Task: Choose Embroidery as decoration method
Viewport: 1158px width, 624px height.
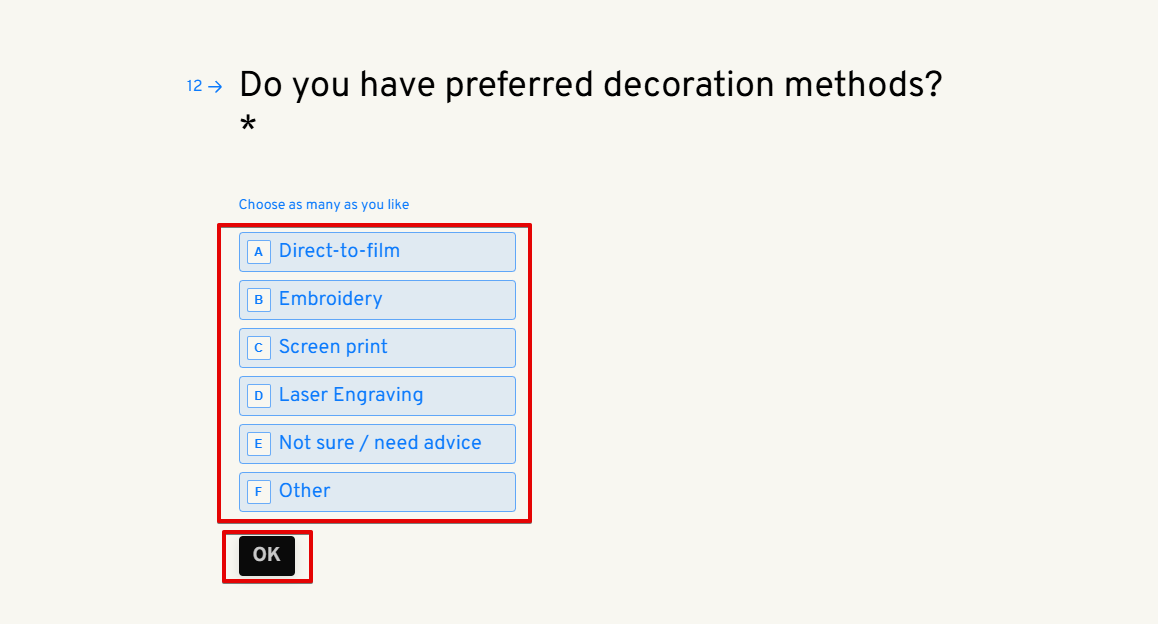Action: [x=330, y=299]
